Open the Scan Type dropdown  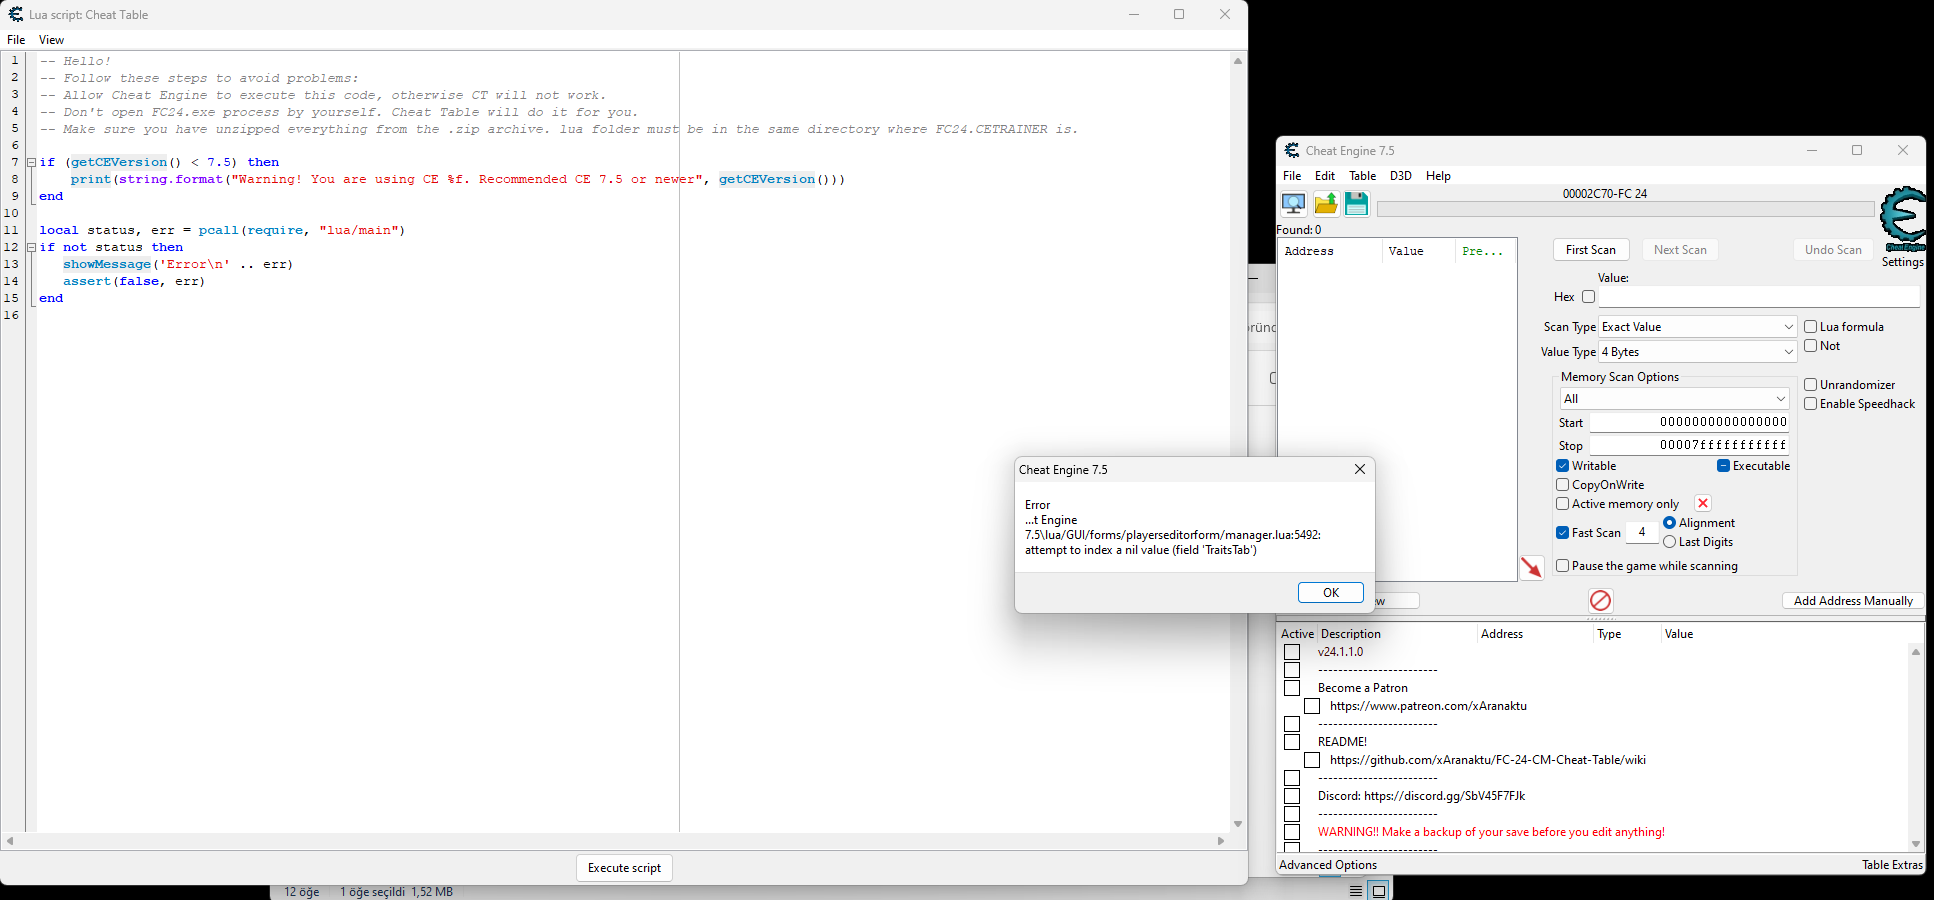(1697, 327)
